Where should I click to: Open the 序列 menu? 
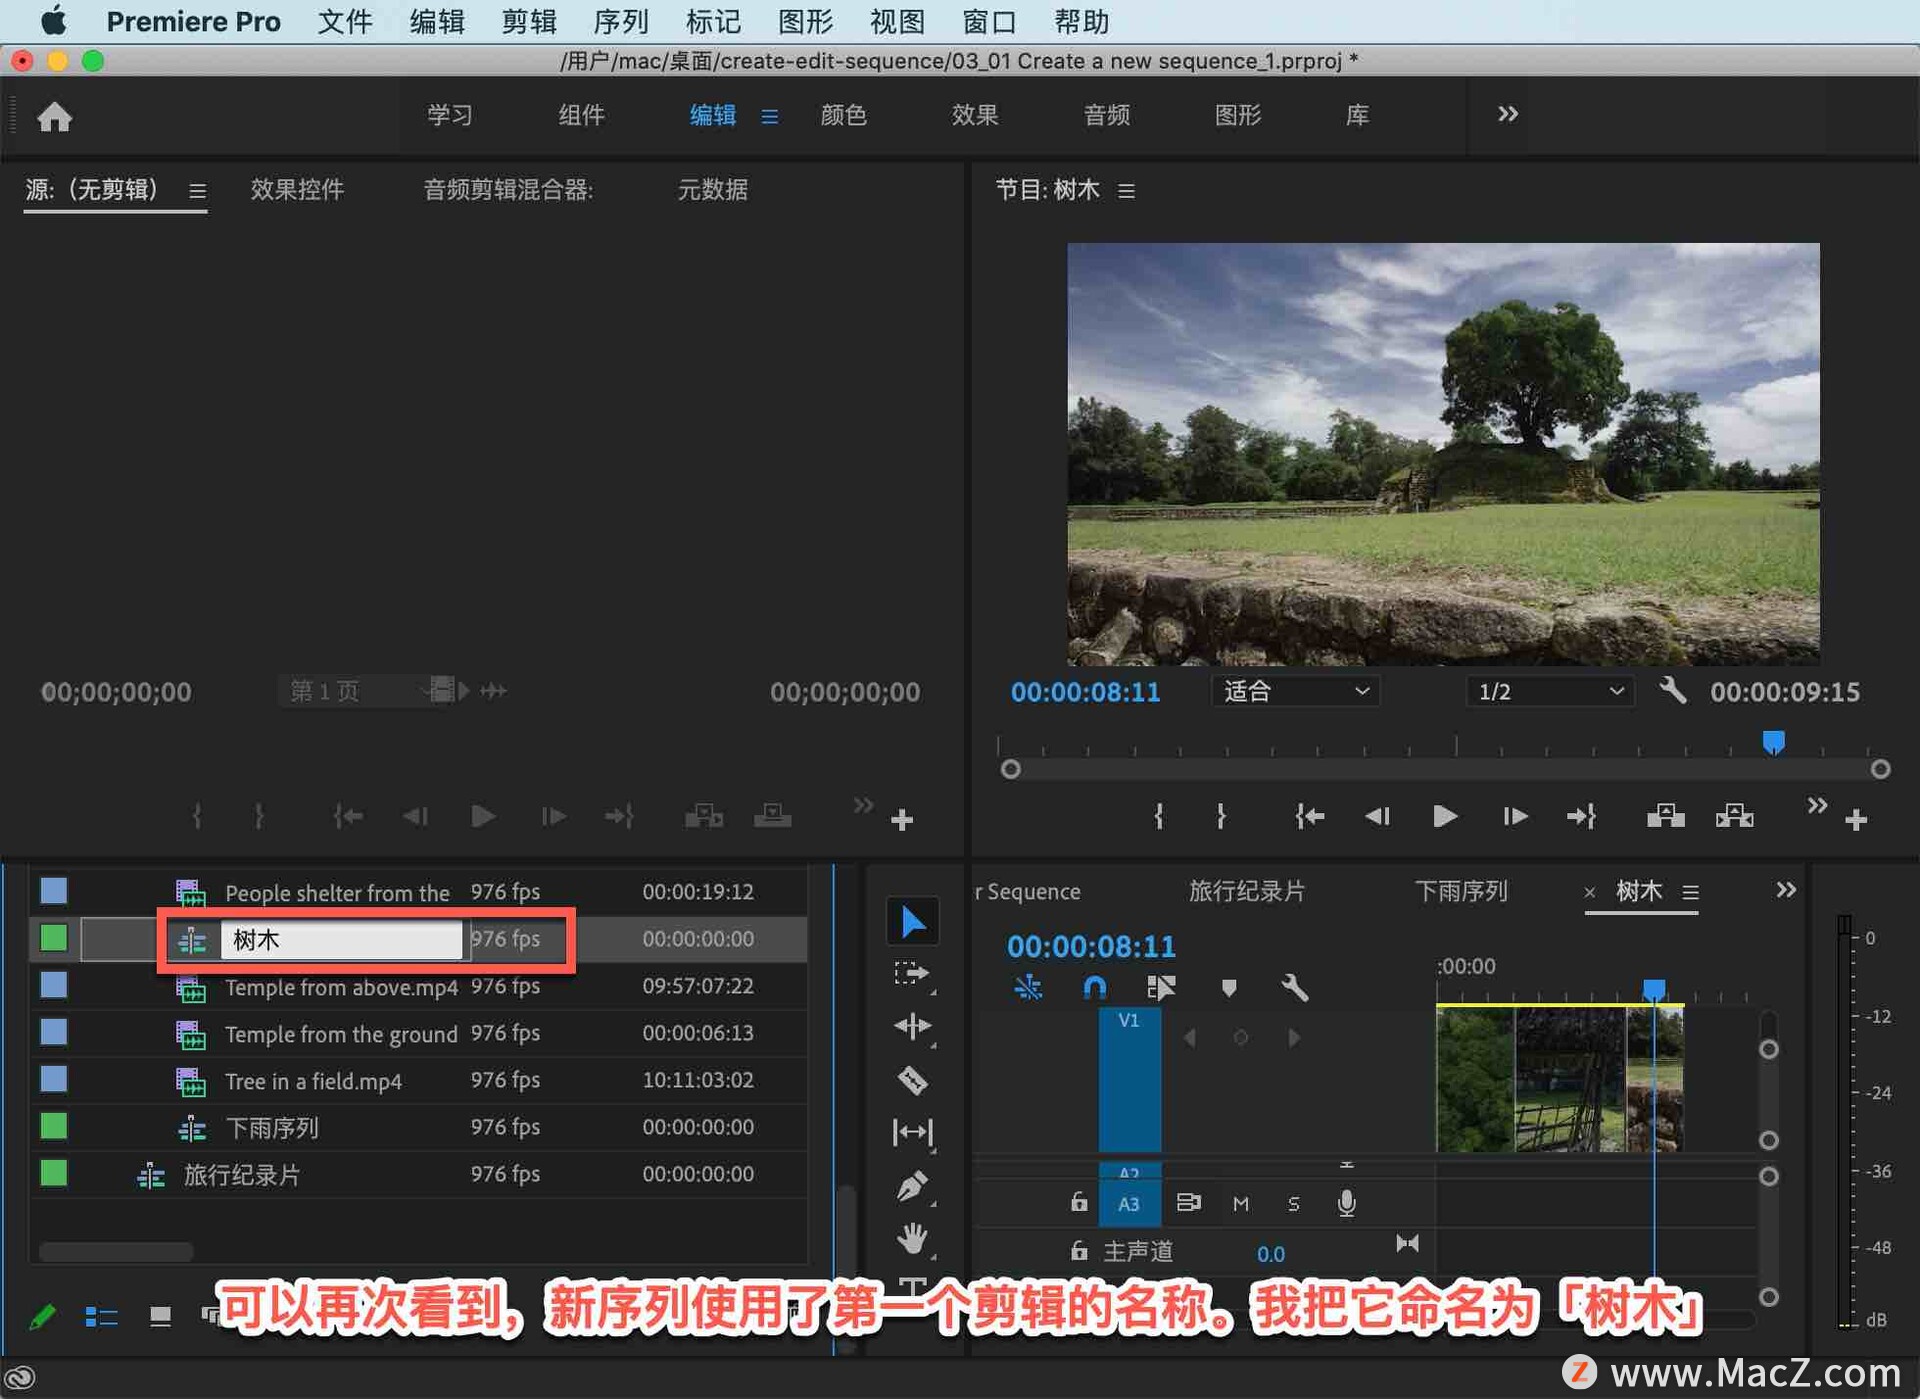point(620,21)
